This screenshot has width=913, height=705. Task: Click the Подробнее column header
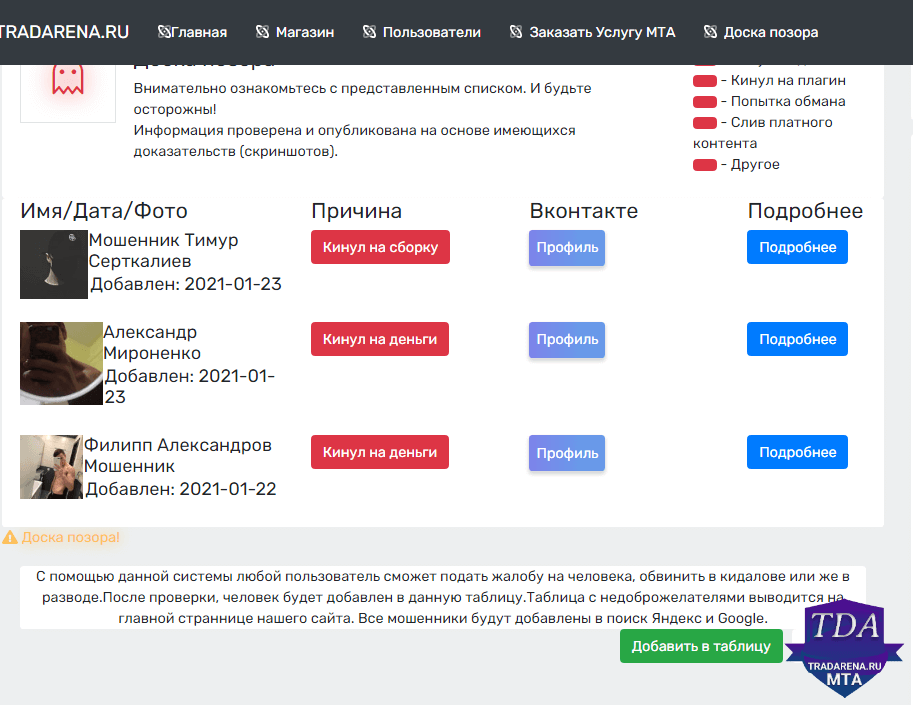(805, 211)
